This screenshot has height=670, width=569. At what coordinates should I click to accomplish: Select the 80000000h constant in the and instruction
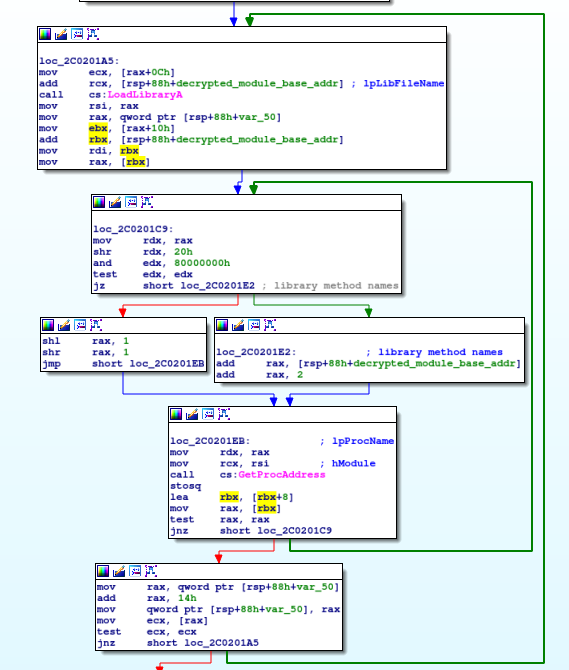pos(202,263)
